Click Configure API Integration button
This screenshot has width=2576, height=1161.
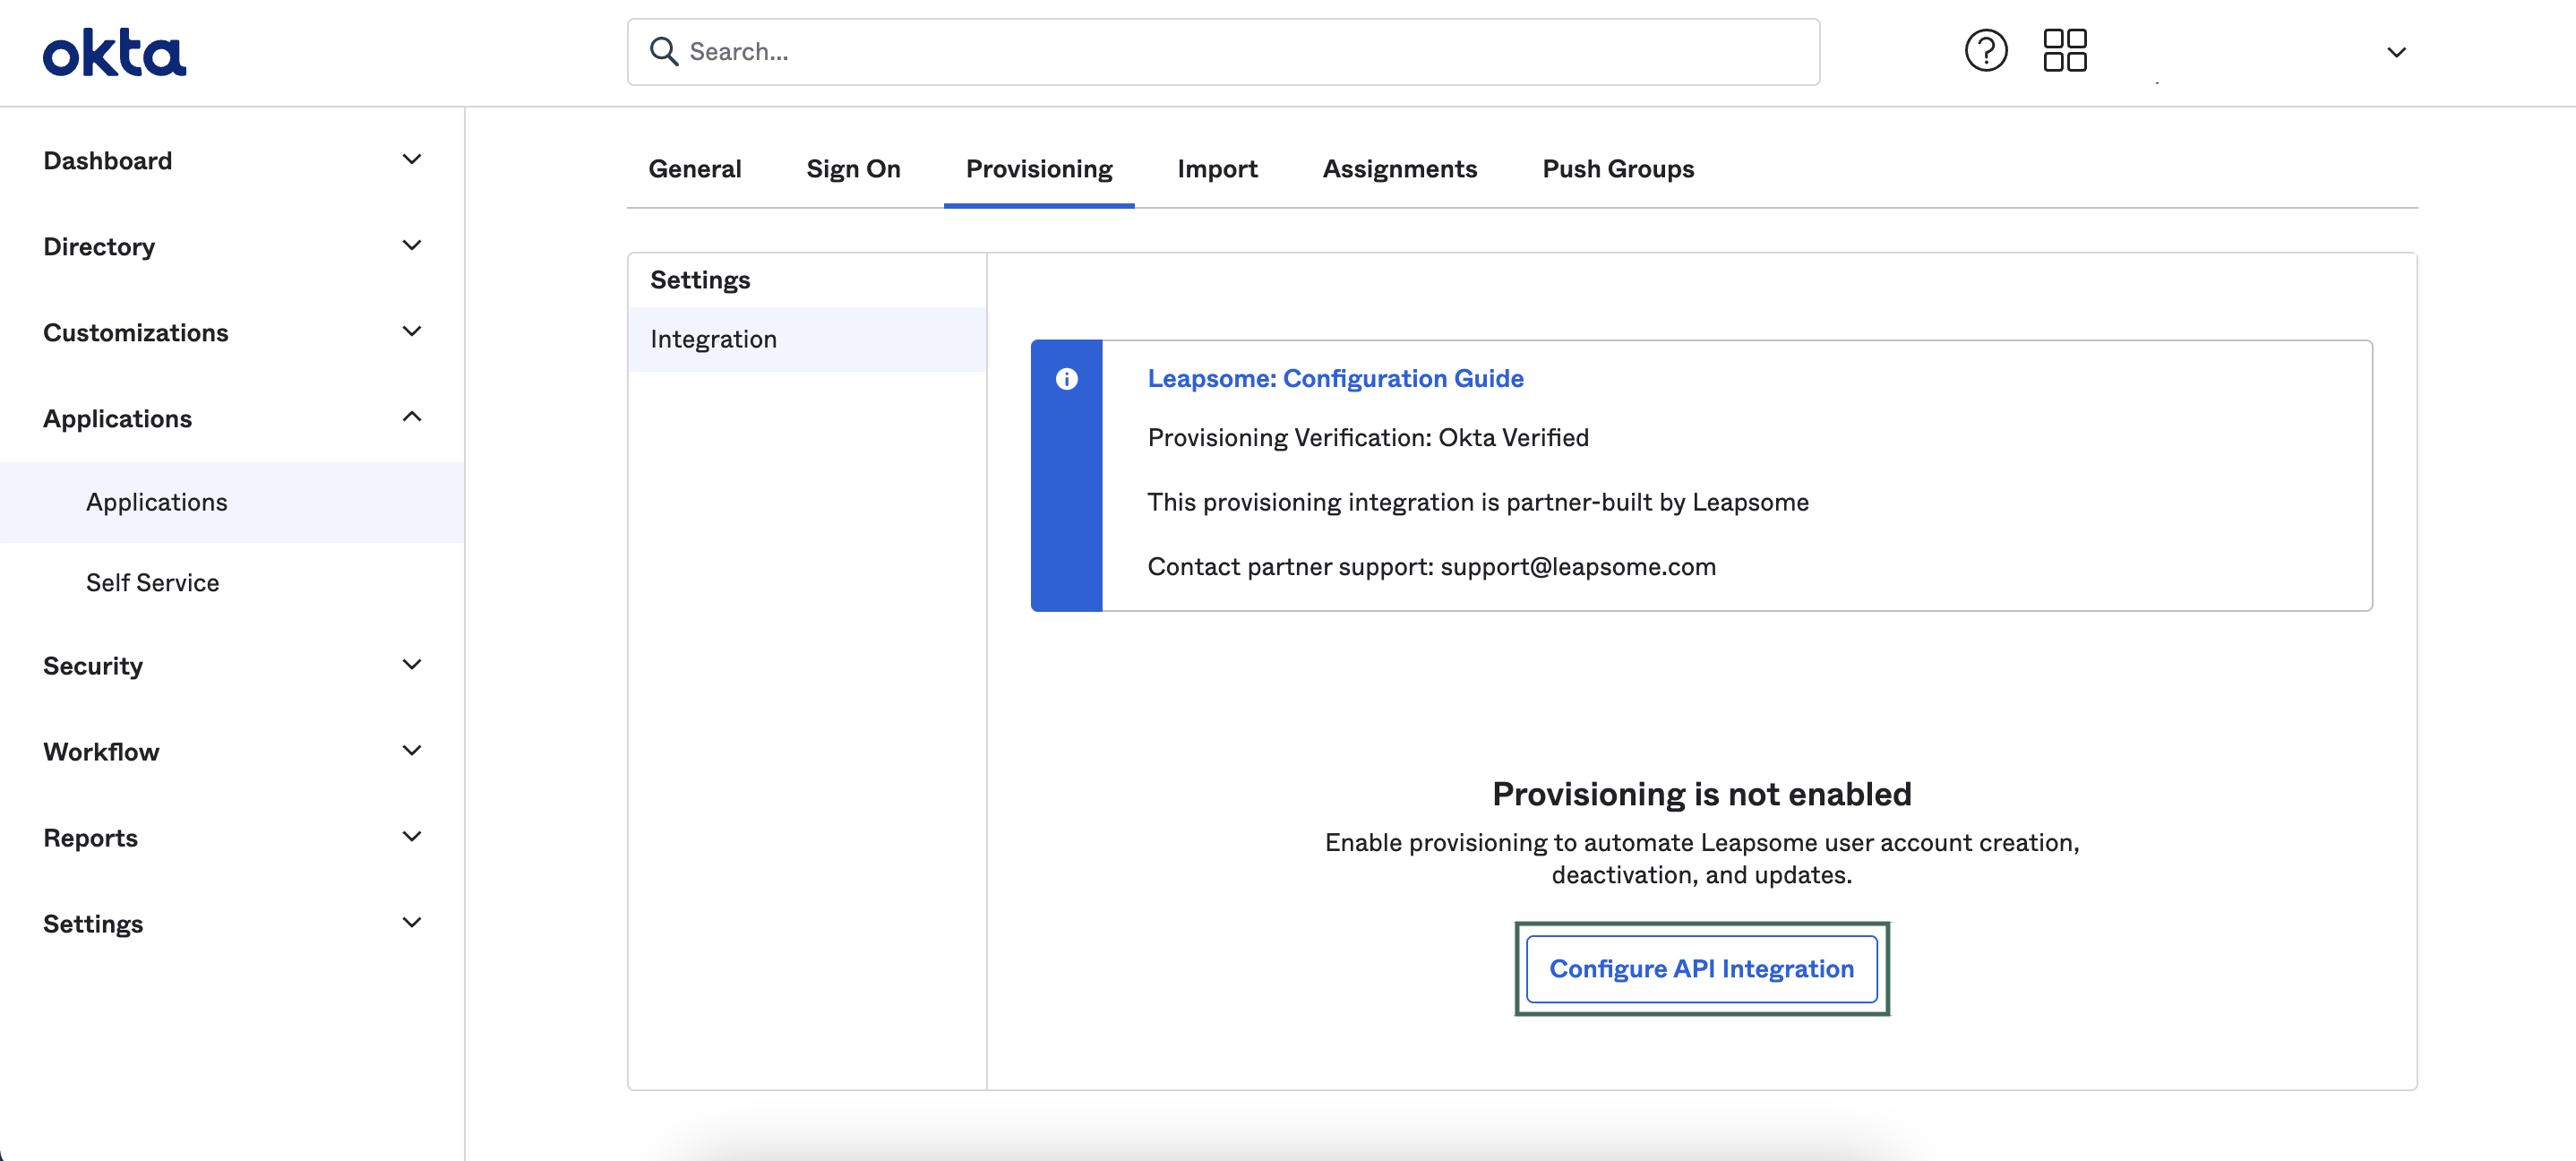tap(1701, 969)
